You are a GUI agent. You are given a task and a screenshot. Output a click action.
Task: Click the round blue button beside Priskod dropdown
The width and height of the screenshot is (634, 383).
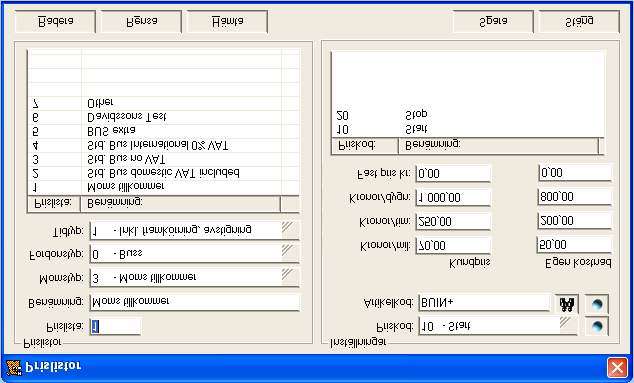click(x=597, y=326)
